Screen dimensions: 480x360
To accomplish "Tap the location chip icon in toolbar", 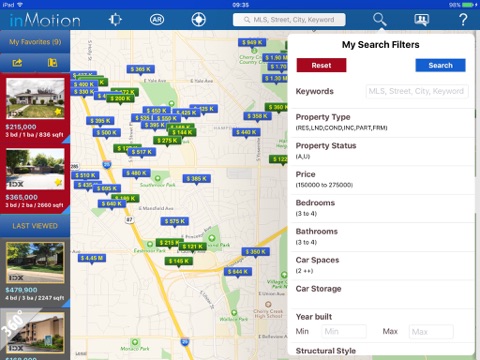I will 115,20.
